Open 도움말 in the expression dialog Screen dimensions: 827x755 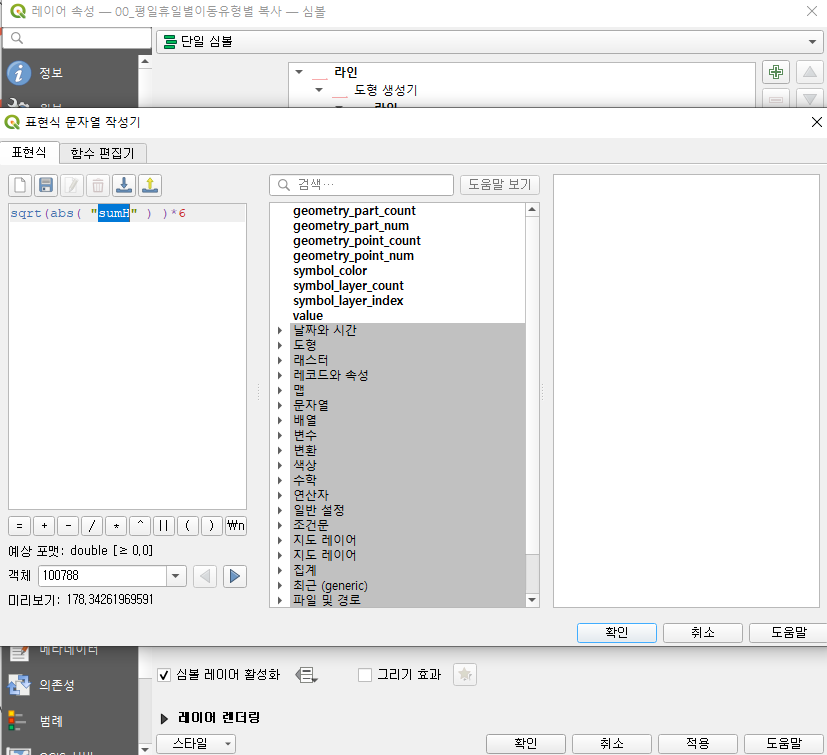[788, 633]
